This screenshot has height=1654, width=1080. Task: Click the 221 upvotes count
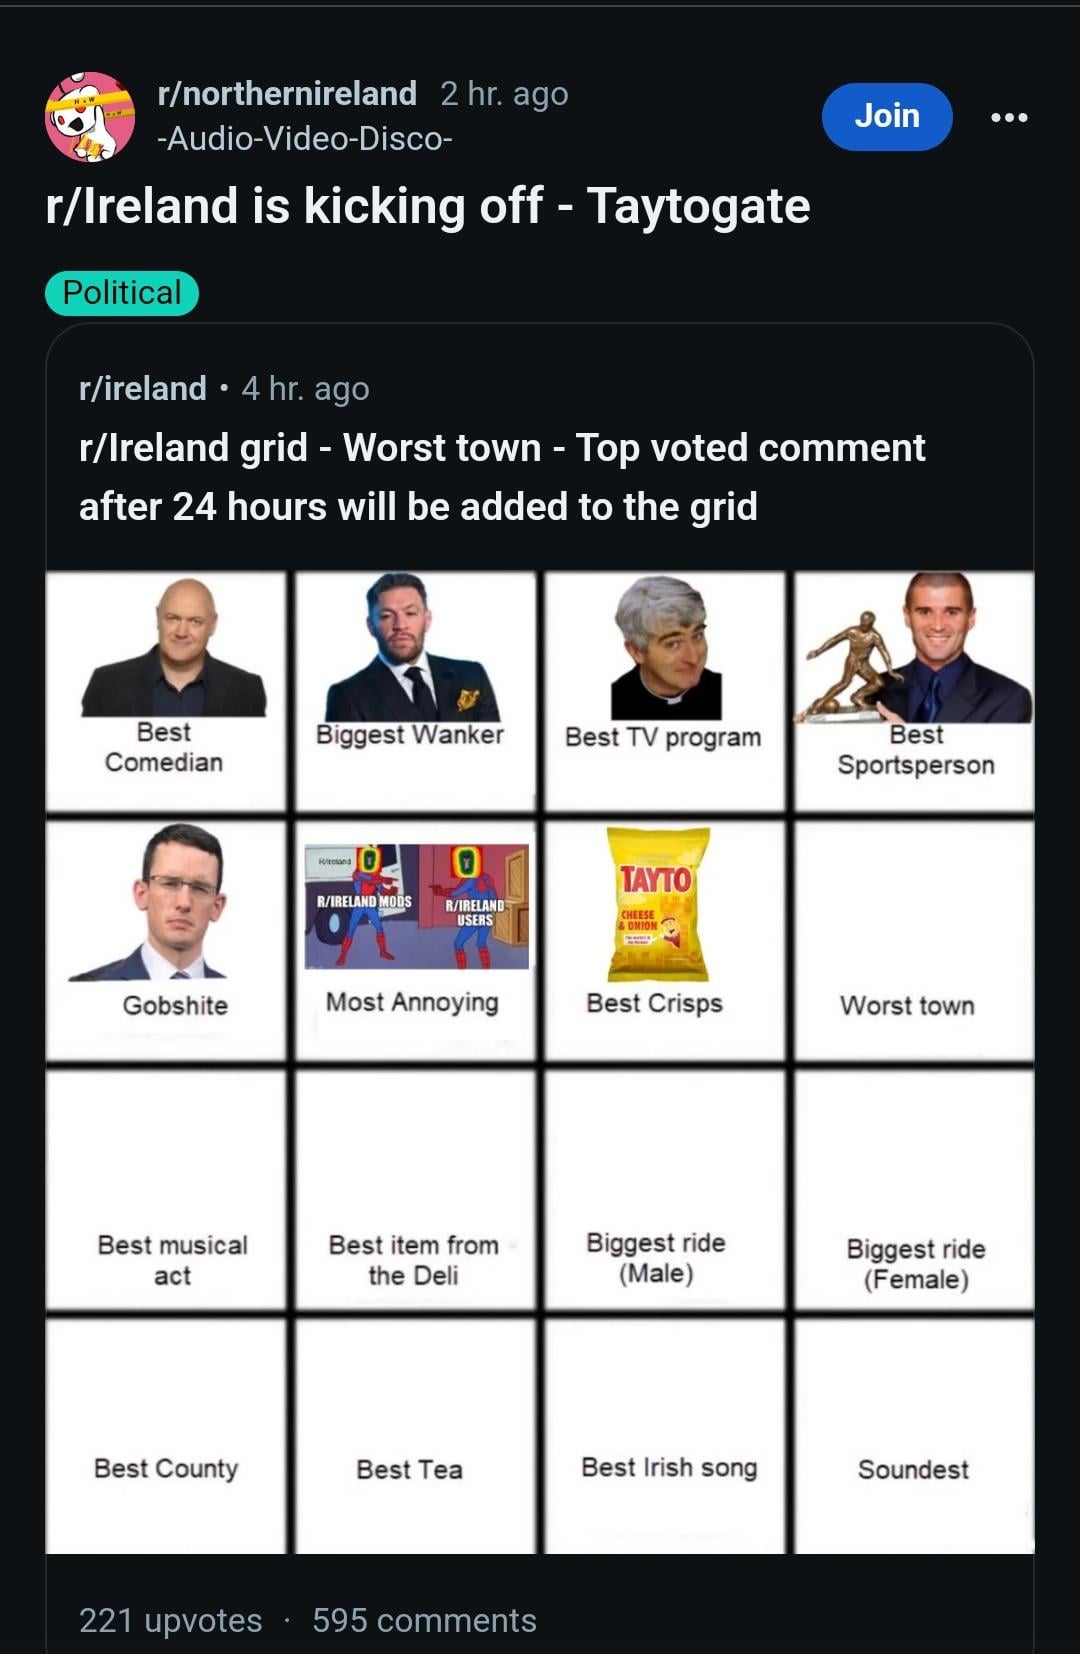[171, 1620]
